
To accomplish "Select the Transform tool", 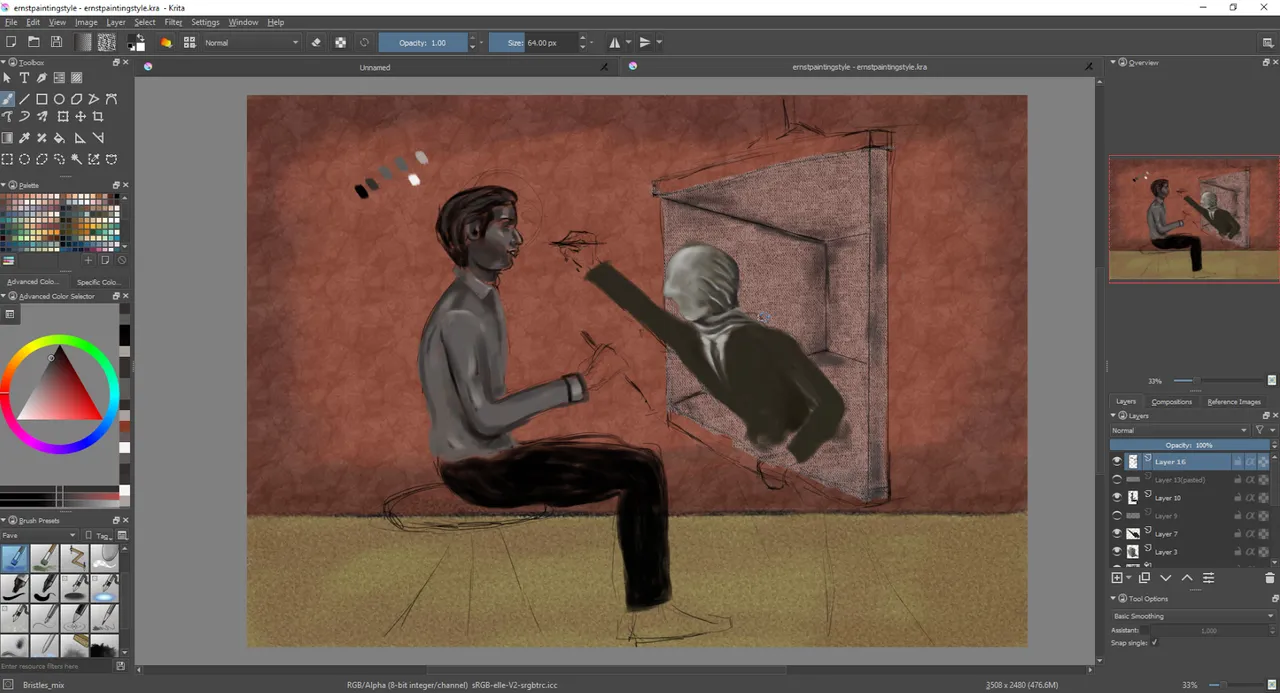I will point(62,117).
